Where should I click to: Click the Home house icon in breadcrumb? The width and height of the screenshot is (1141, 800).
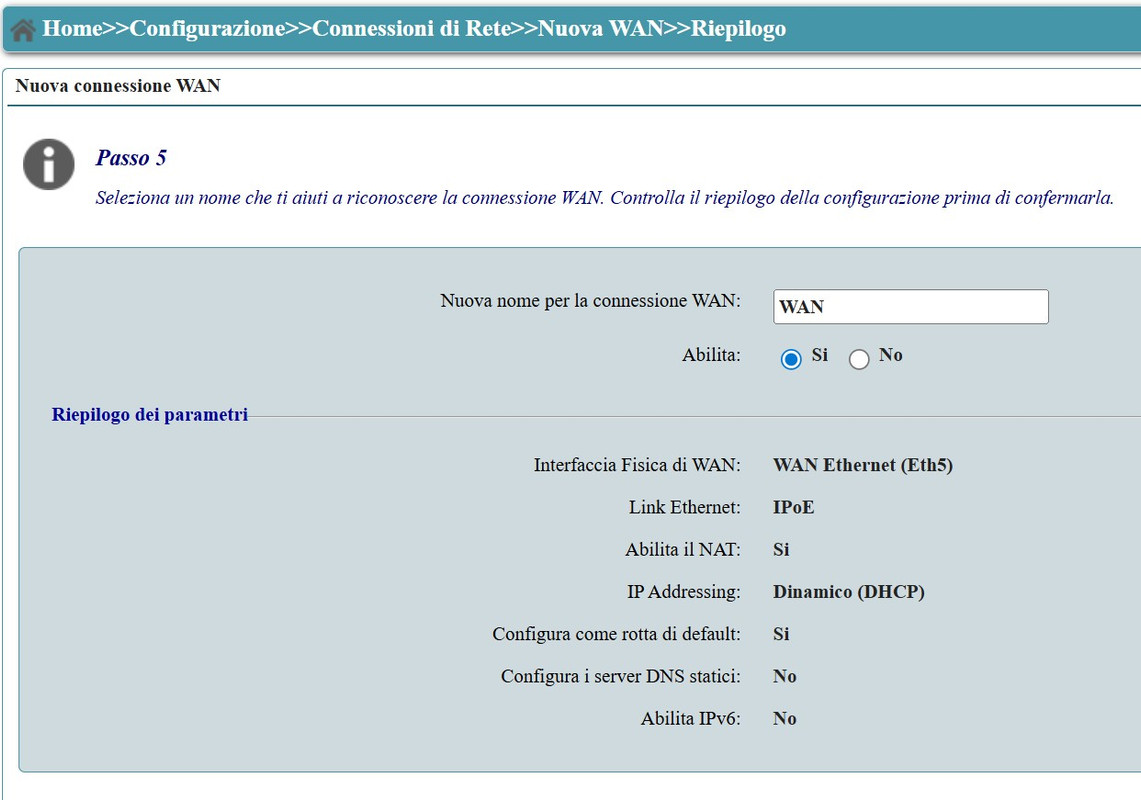tap(23, 30)
